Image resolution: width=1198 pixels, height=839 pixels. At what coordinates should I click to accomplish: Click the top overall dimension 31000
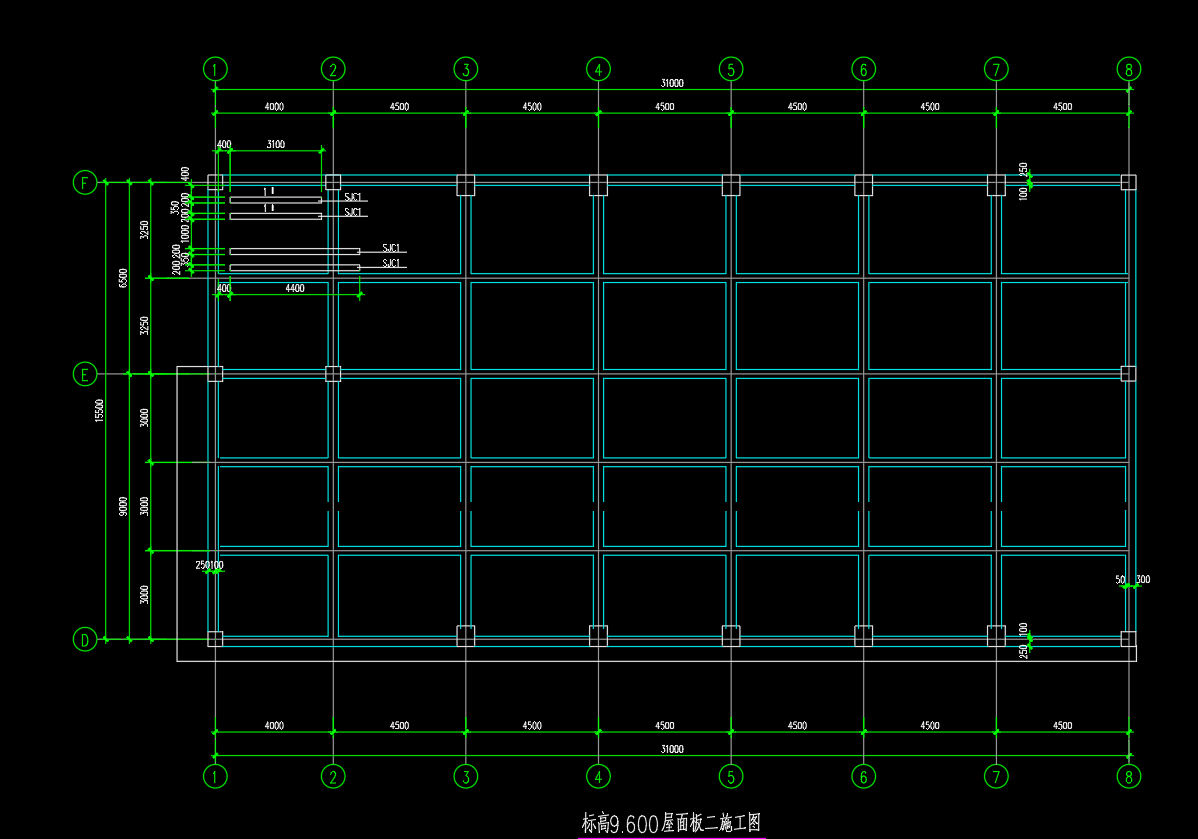coord(672,83)
